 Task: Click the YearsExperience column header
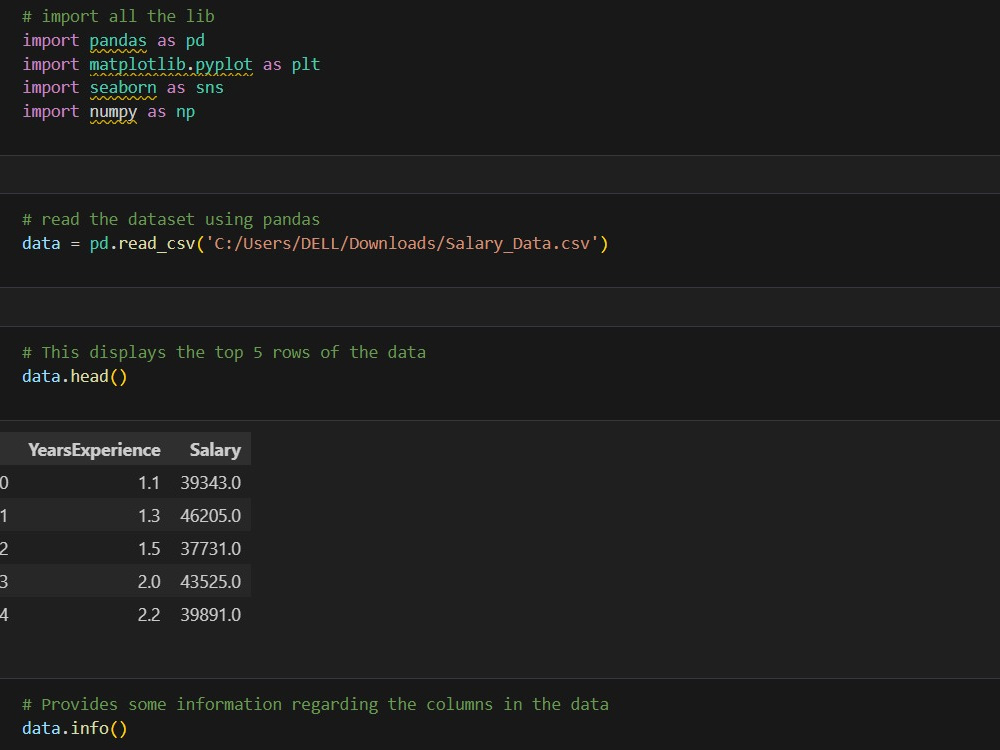click(94, 449)
